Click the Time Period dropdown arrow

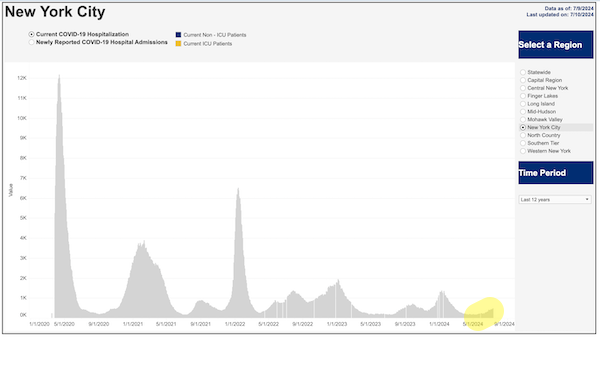pyautogui.click(x=587, y=200)
